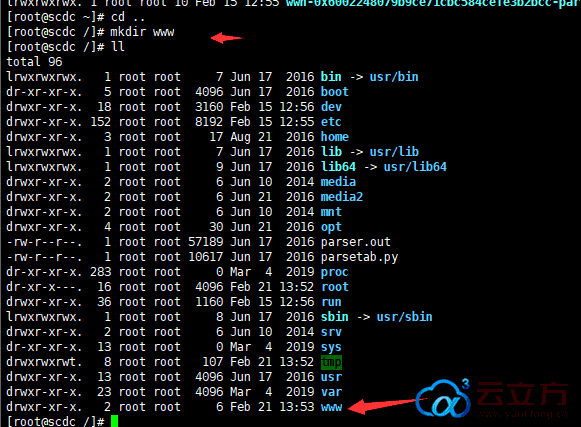Viewport: 581px width, 427px height.
Task: Click the mkdir www command text
Action: tap(142, 32)
